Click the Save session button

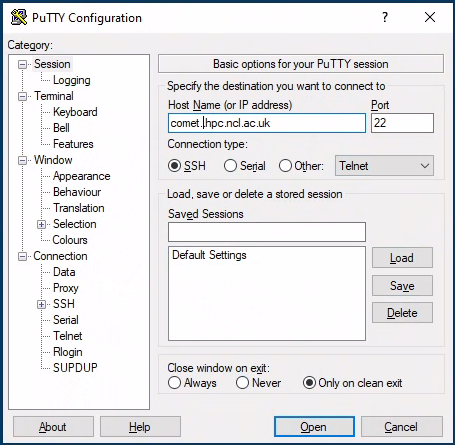[x=402, y=286]
